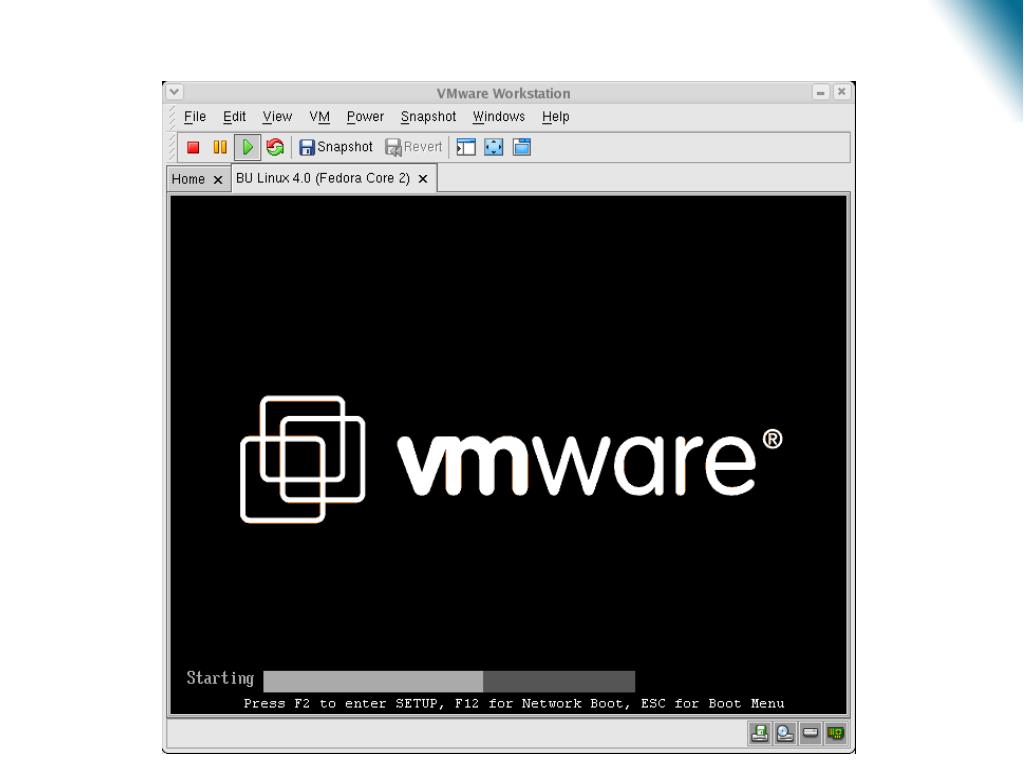The image size is (1024, 768).
Task: Click the green Power On play icon
Action: (x=248, y=148)
